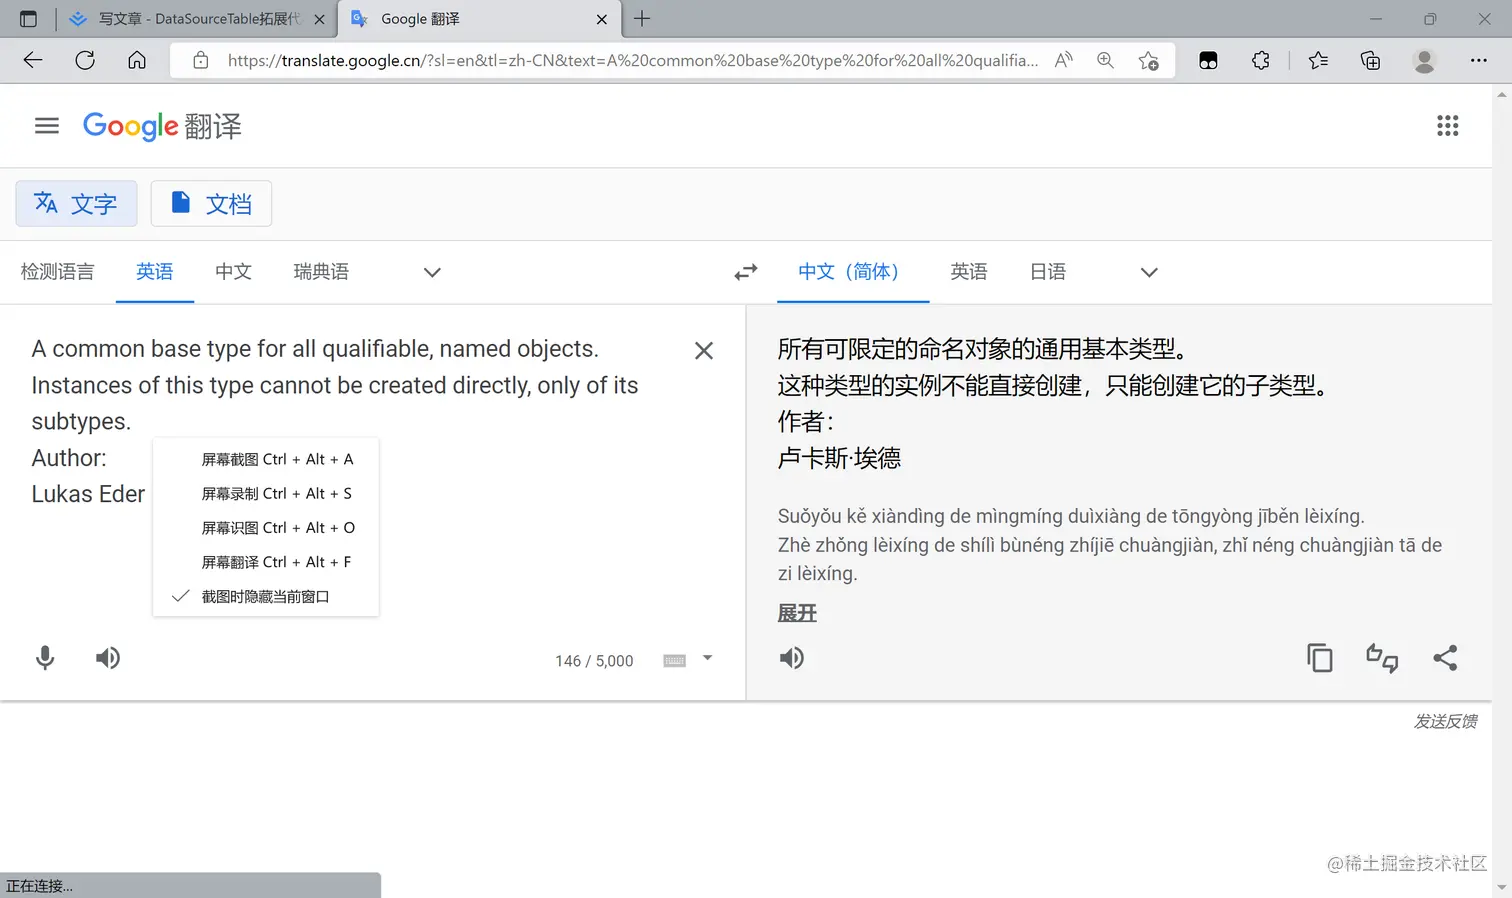
Task: Rate this translation
Action: click(x=1382, y=658)
